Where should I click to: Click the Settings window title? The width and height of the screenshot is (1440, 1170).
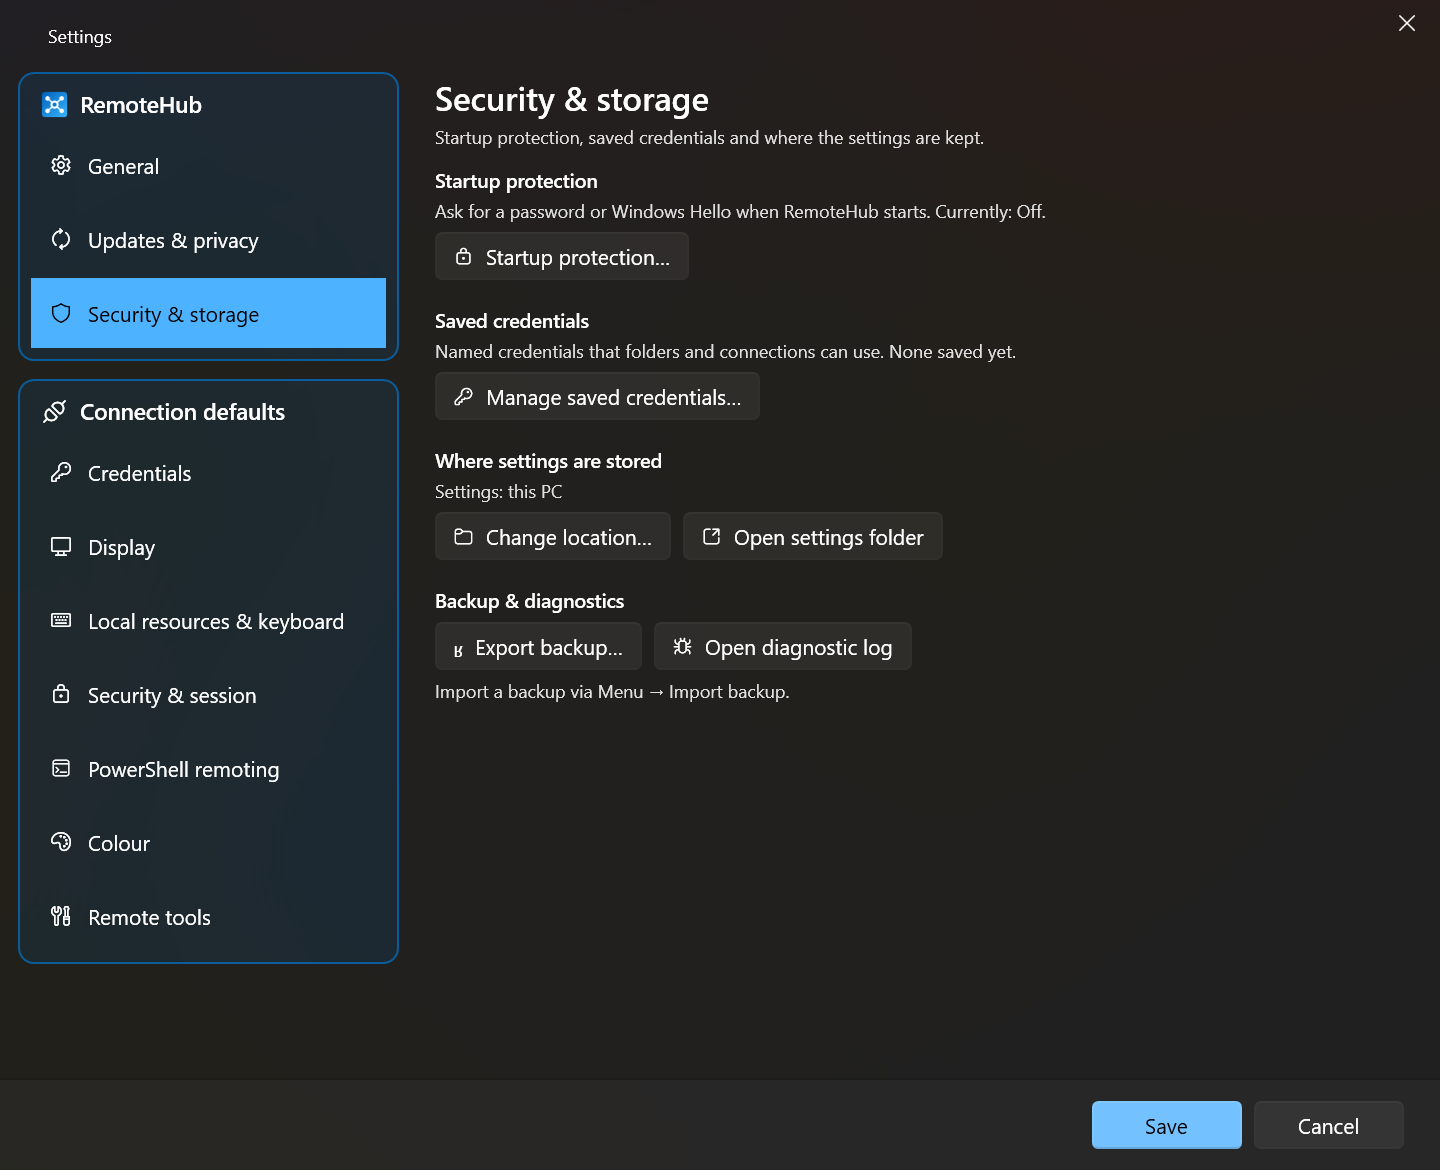tap(80, 37)
